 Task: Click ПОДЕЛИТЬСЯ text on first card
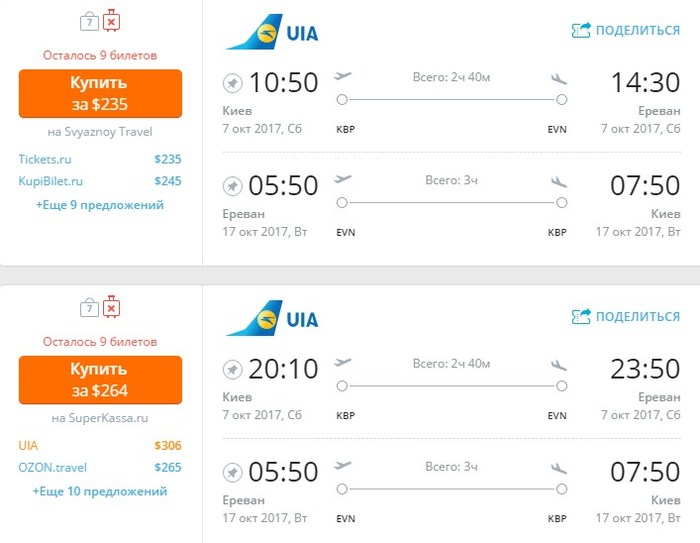[637, 30]
